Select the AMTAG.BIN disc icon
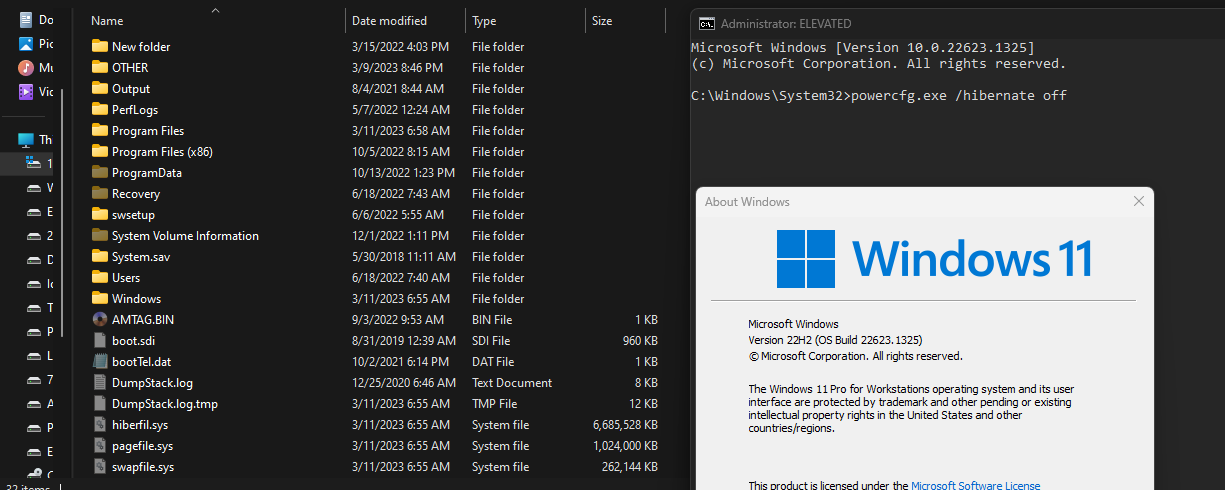Viewport: 1225px width, 490px height. click(99, 319)
